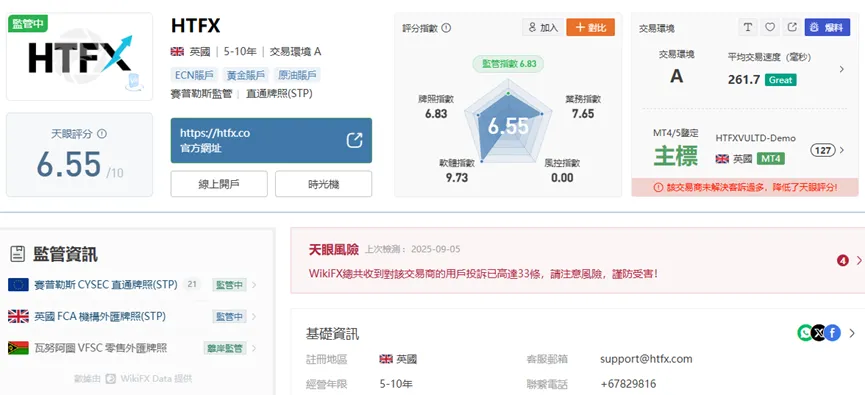
Task: Click the blue 爆料 report button
Action: click(x=827, y=27)
